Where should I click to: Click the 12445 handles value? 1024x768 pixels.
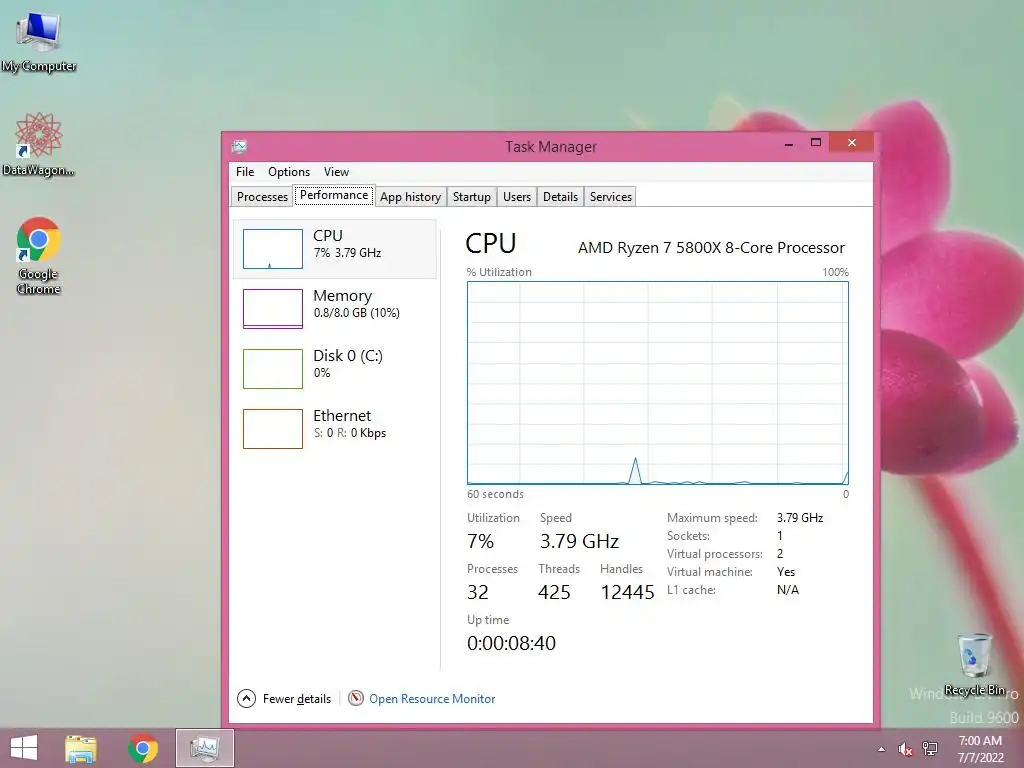[627, 592]
